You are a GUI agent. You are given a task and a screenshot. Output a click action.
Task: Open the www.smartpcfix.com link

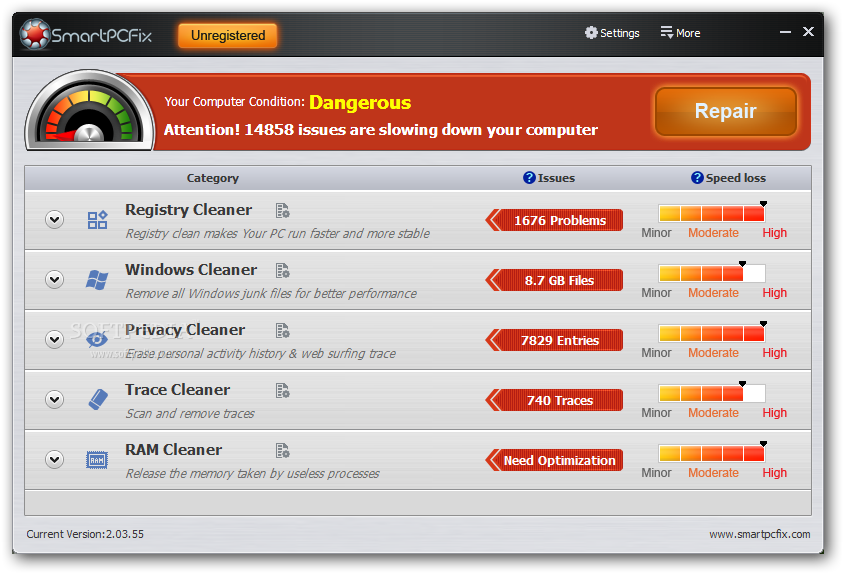point(759,534)
